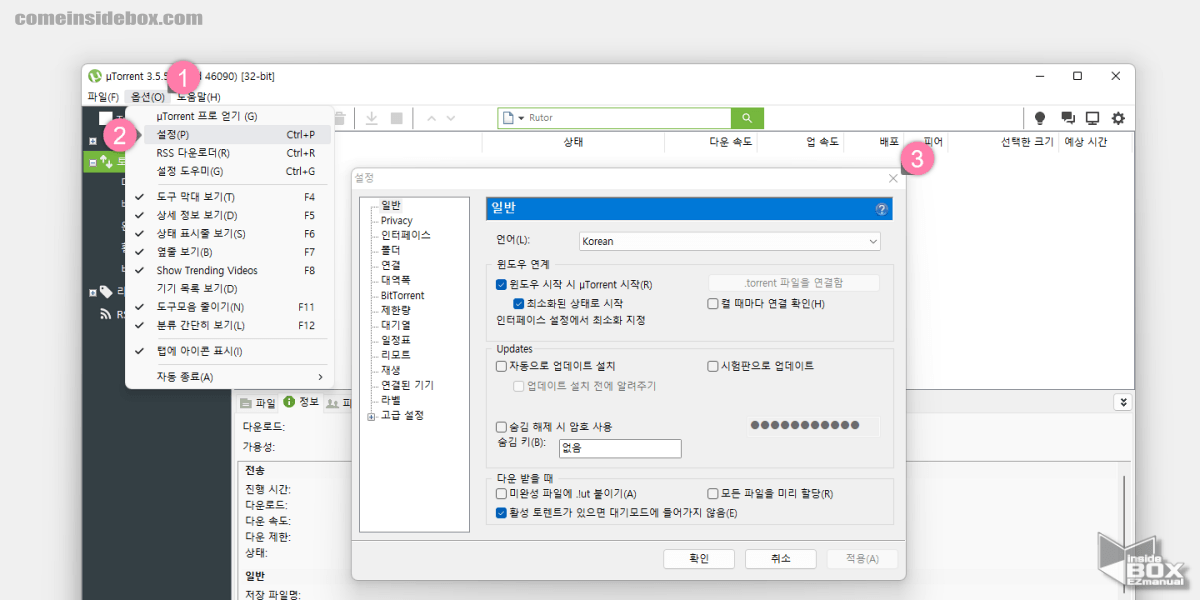Enable 모든 파일을 미리 할당 checkbox

(713, 494)
